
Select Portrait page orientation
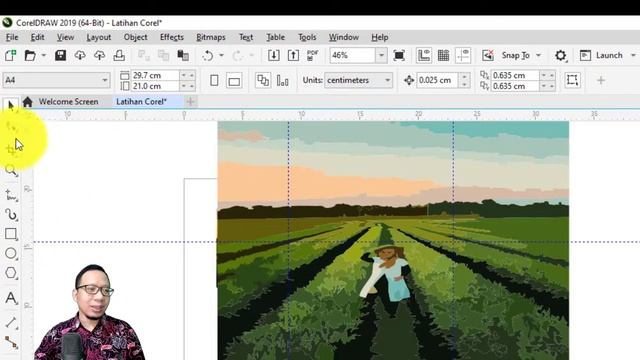point(214,80)
